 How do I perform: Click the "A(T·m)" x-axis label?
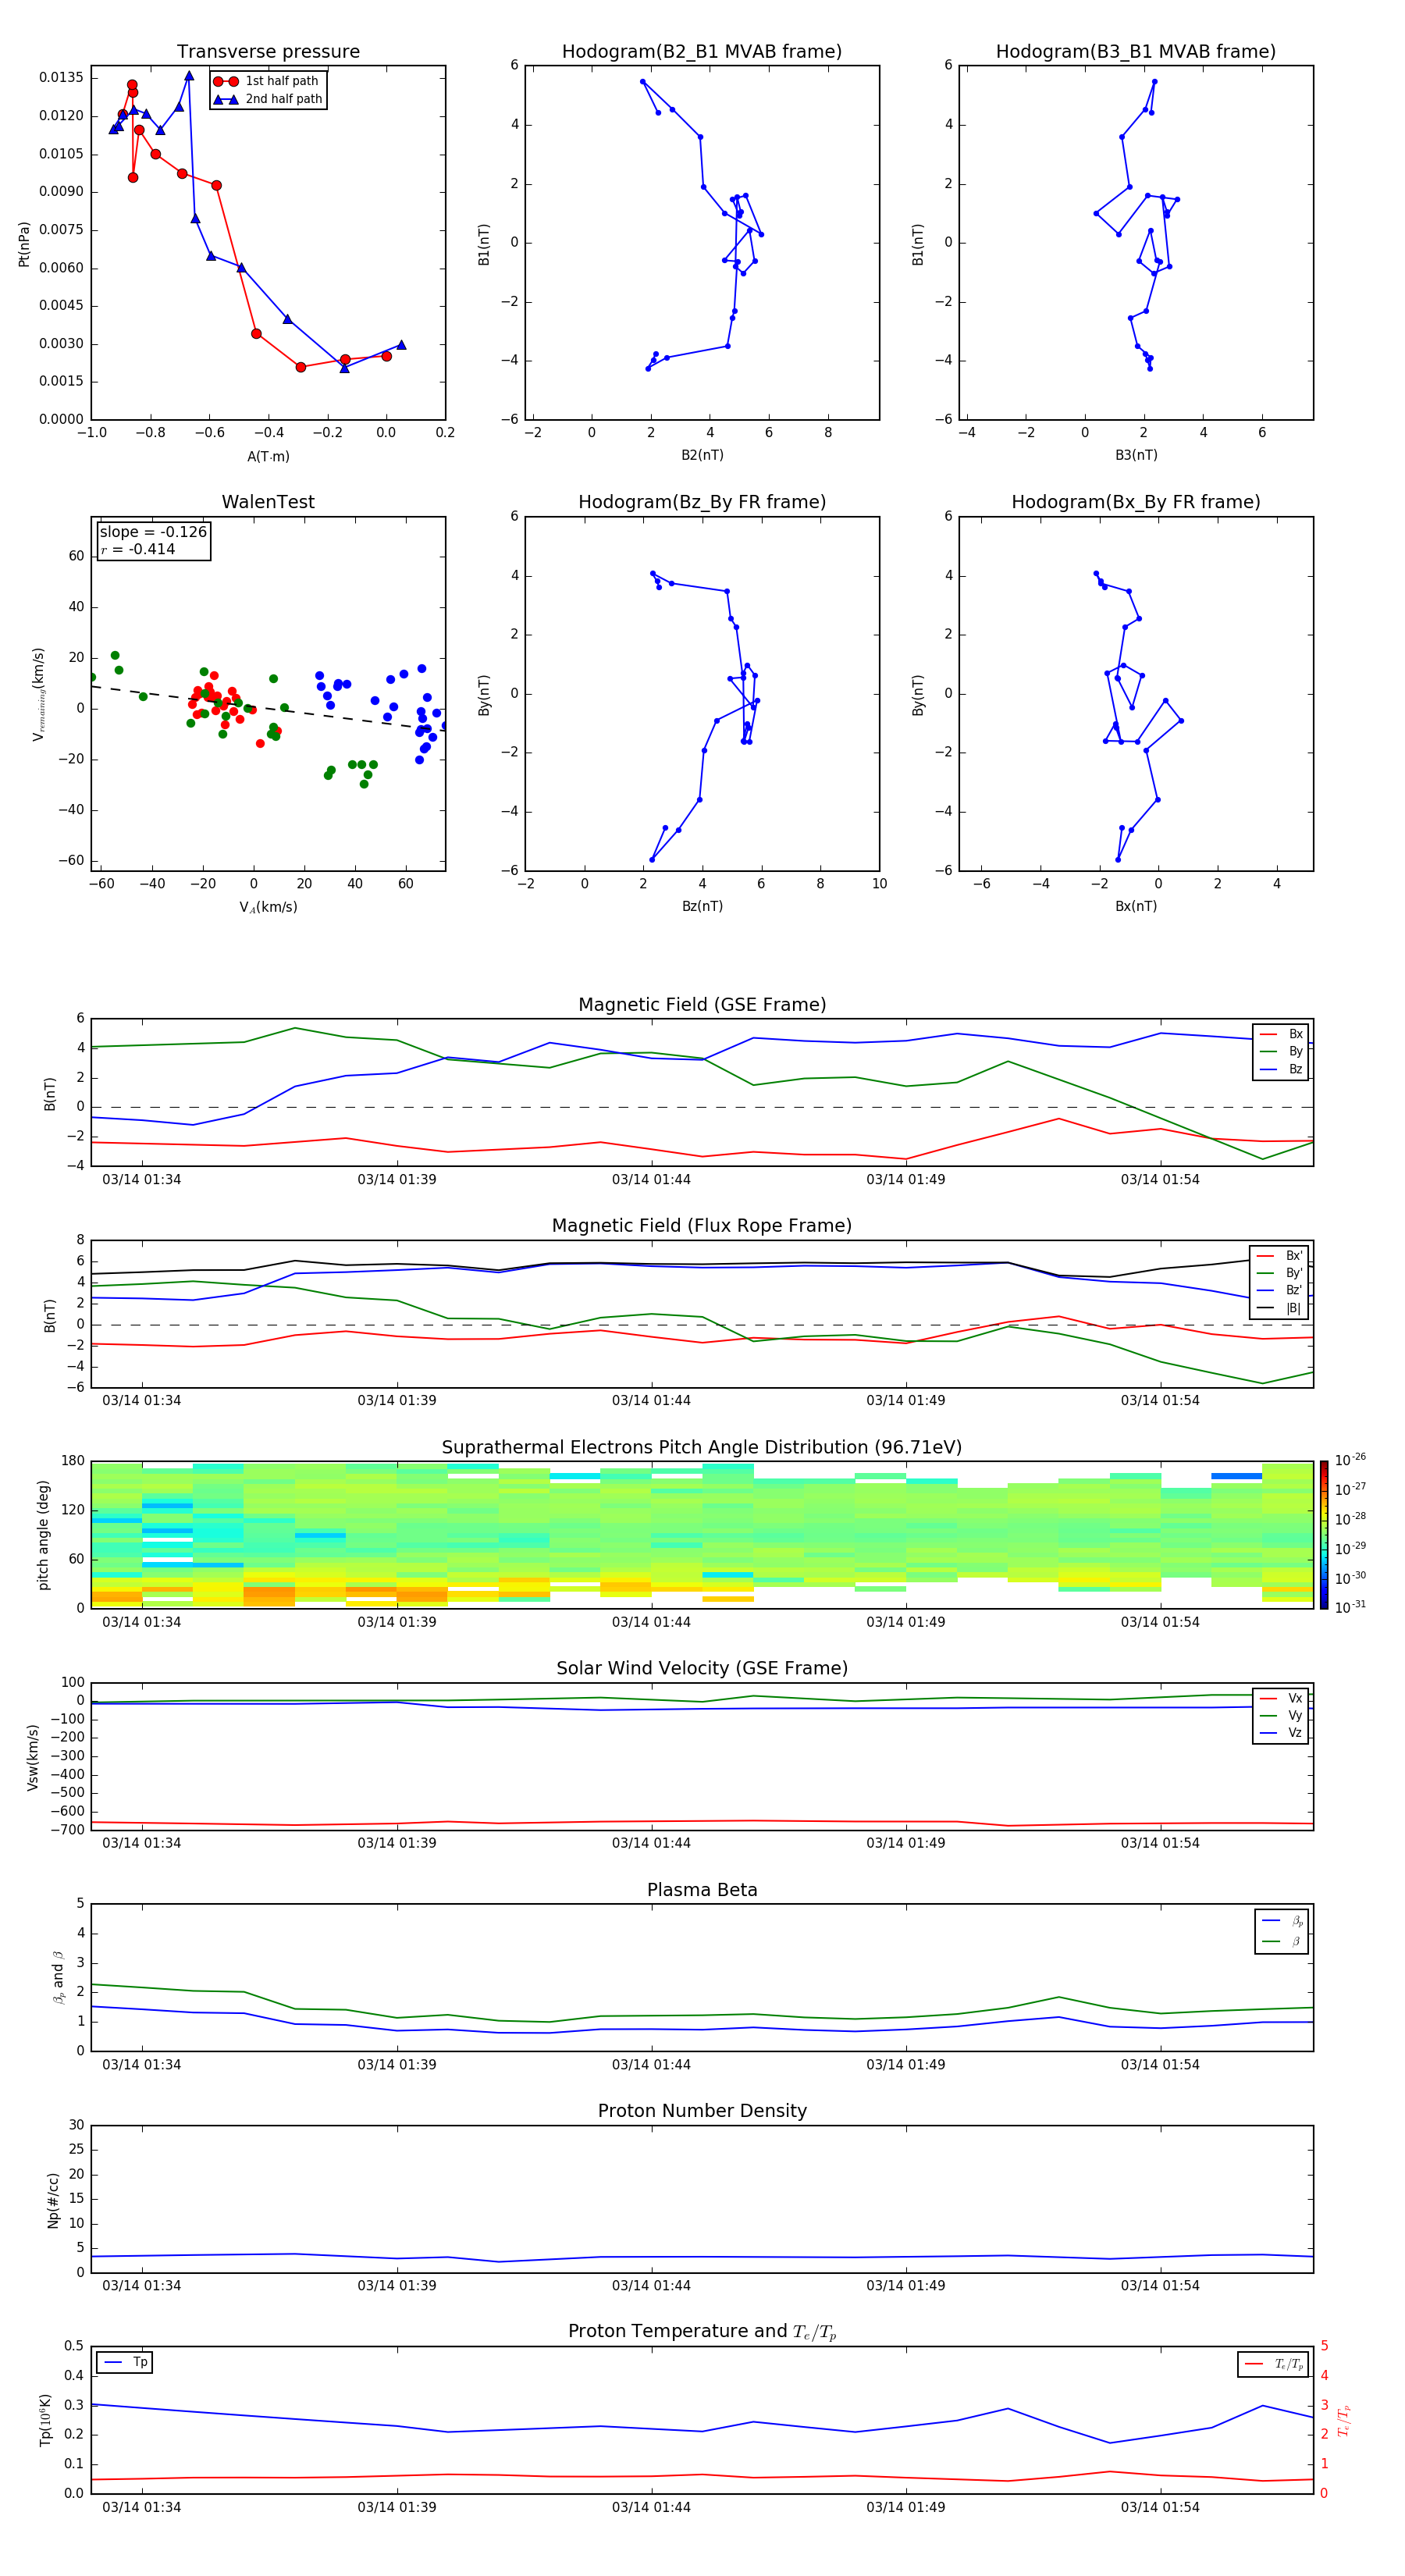(x=268, y=456)
